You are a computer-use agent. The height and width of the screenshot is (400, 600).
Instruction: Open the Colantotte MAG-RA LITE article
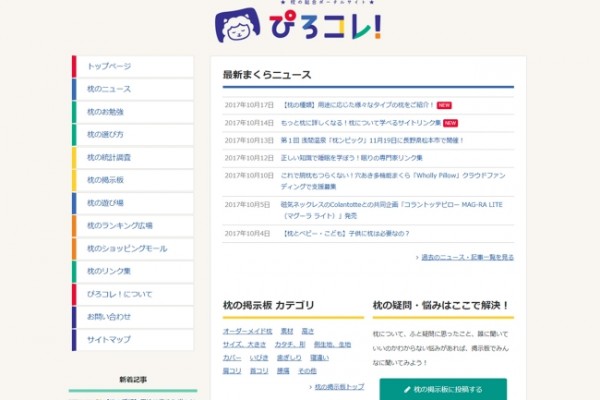click(391, 210)
